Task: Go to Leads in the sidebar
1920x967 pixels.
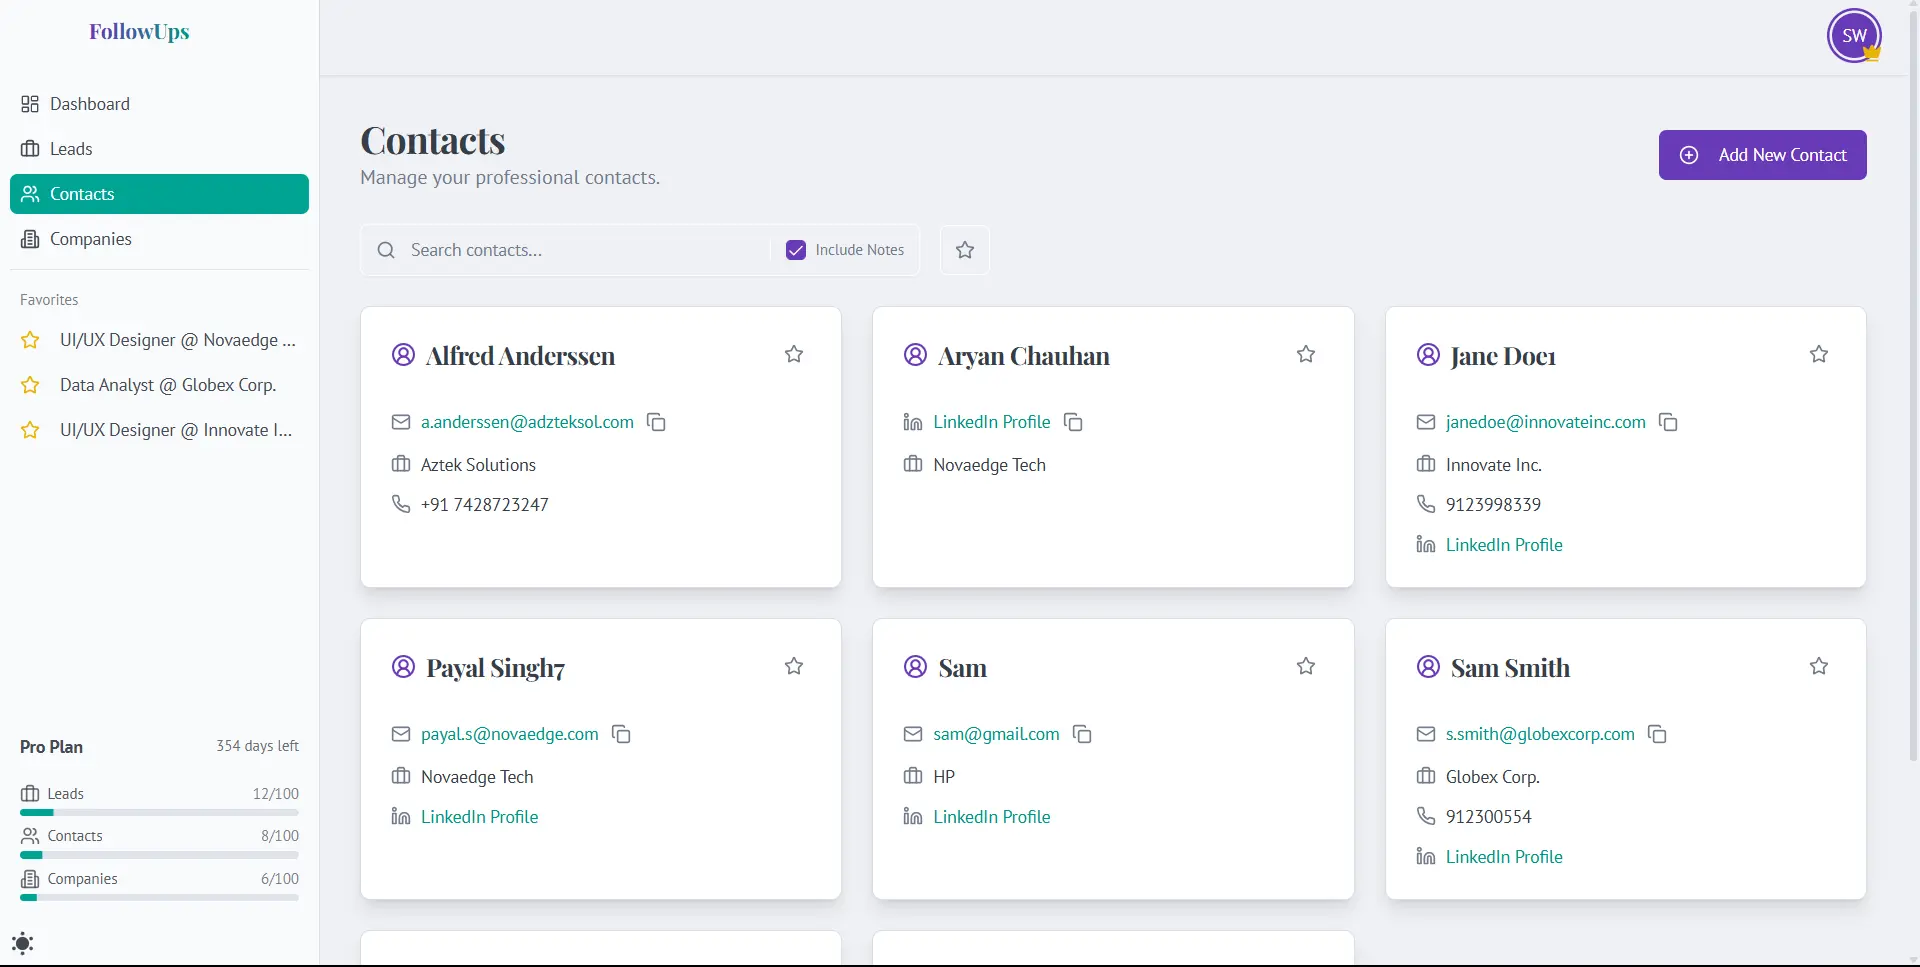Action: pyautogui.click(x=159, y=149)
